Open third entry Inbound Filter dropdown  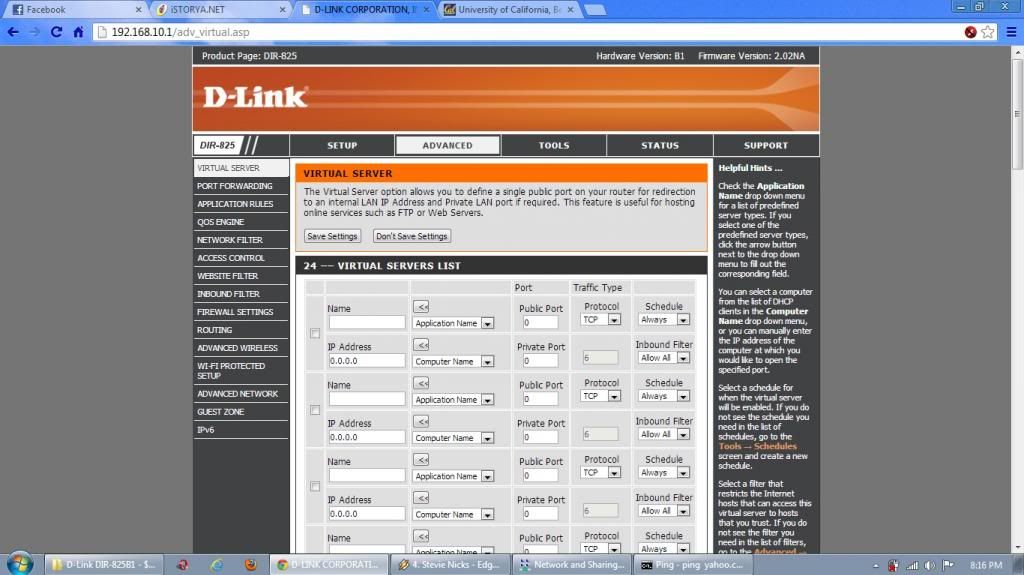(664, 511)
